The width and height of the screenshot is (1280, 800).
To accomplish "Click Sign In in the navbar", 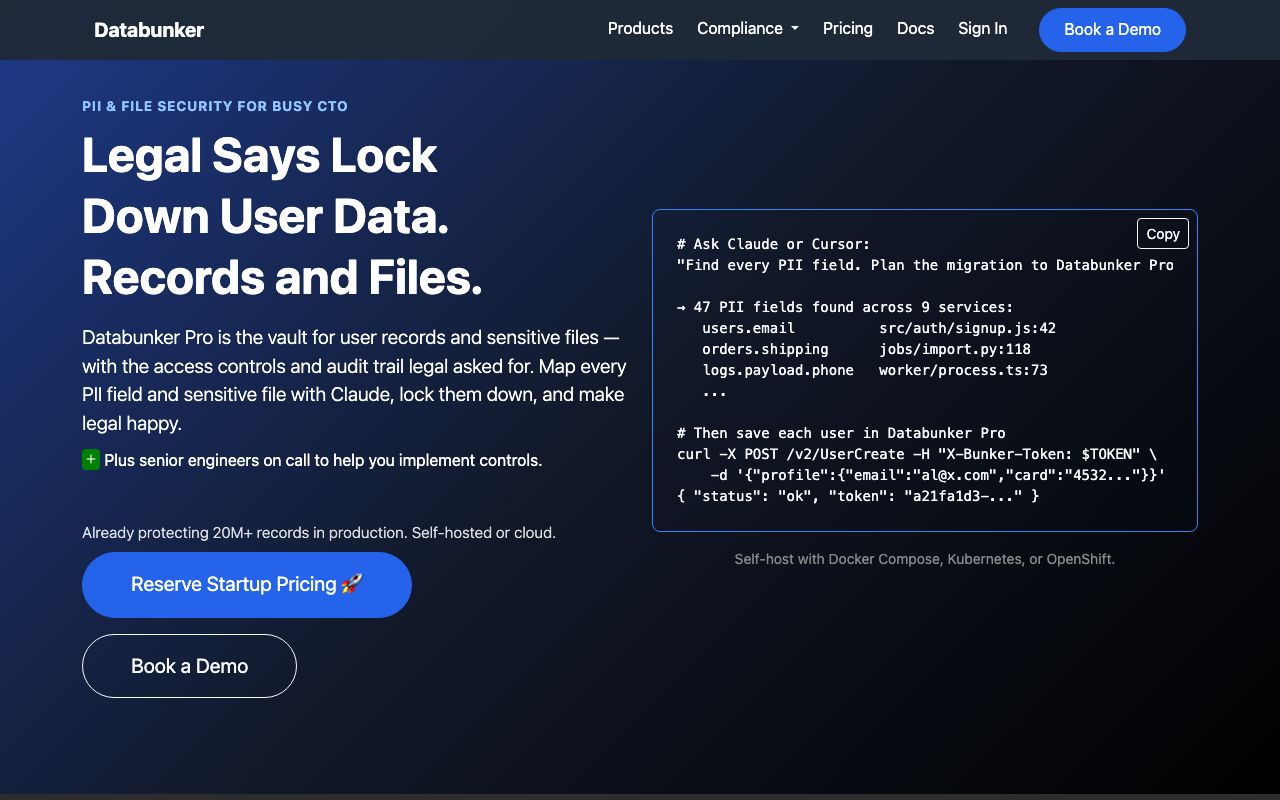I will click(x=982, y=29).
